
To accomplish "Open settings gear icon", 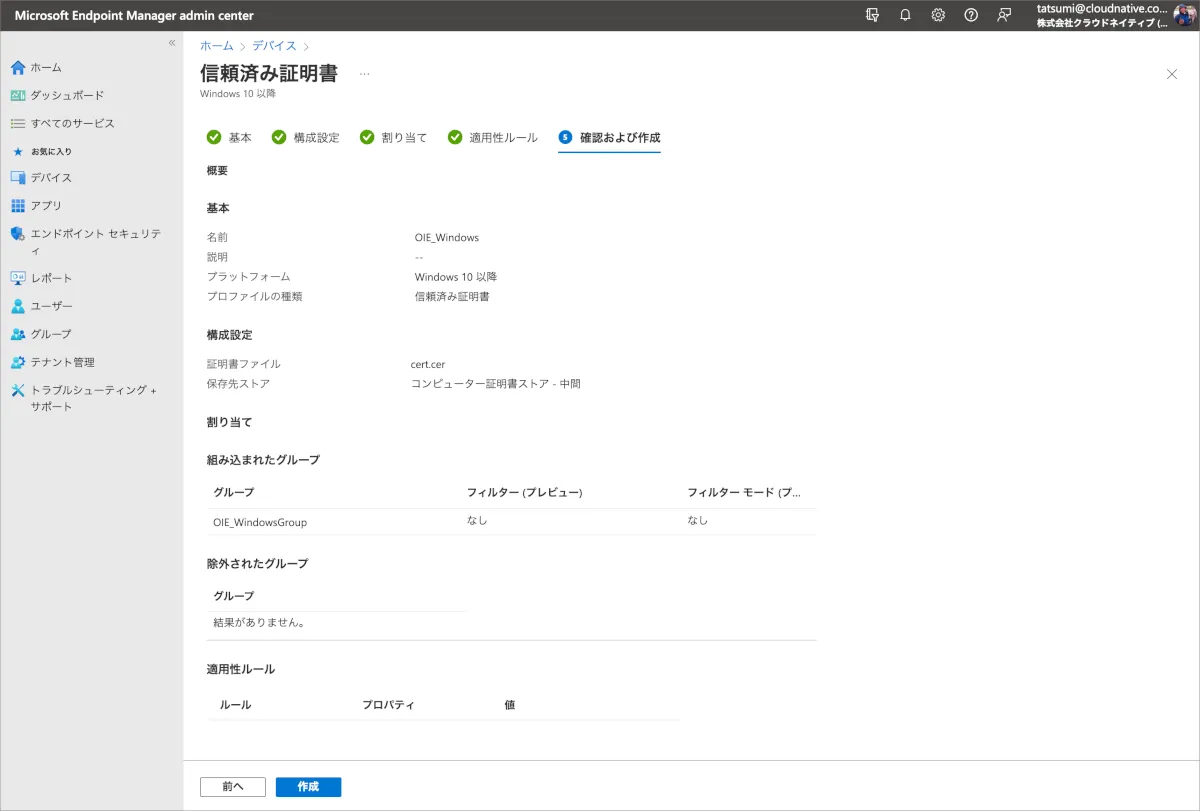I will coord(938,15).
